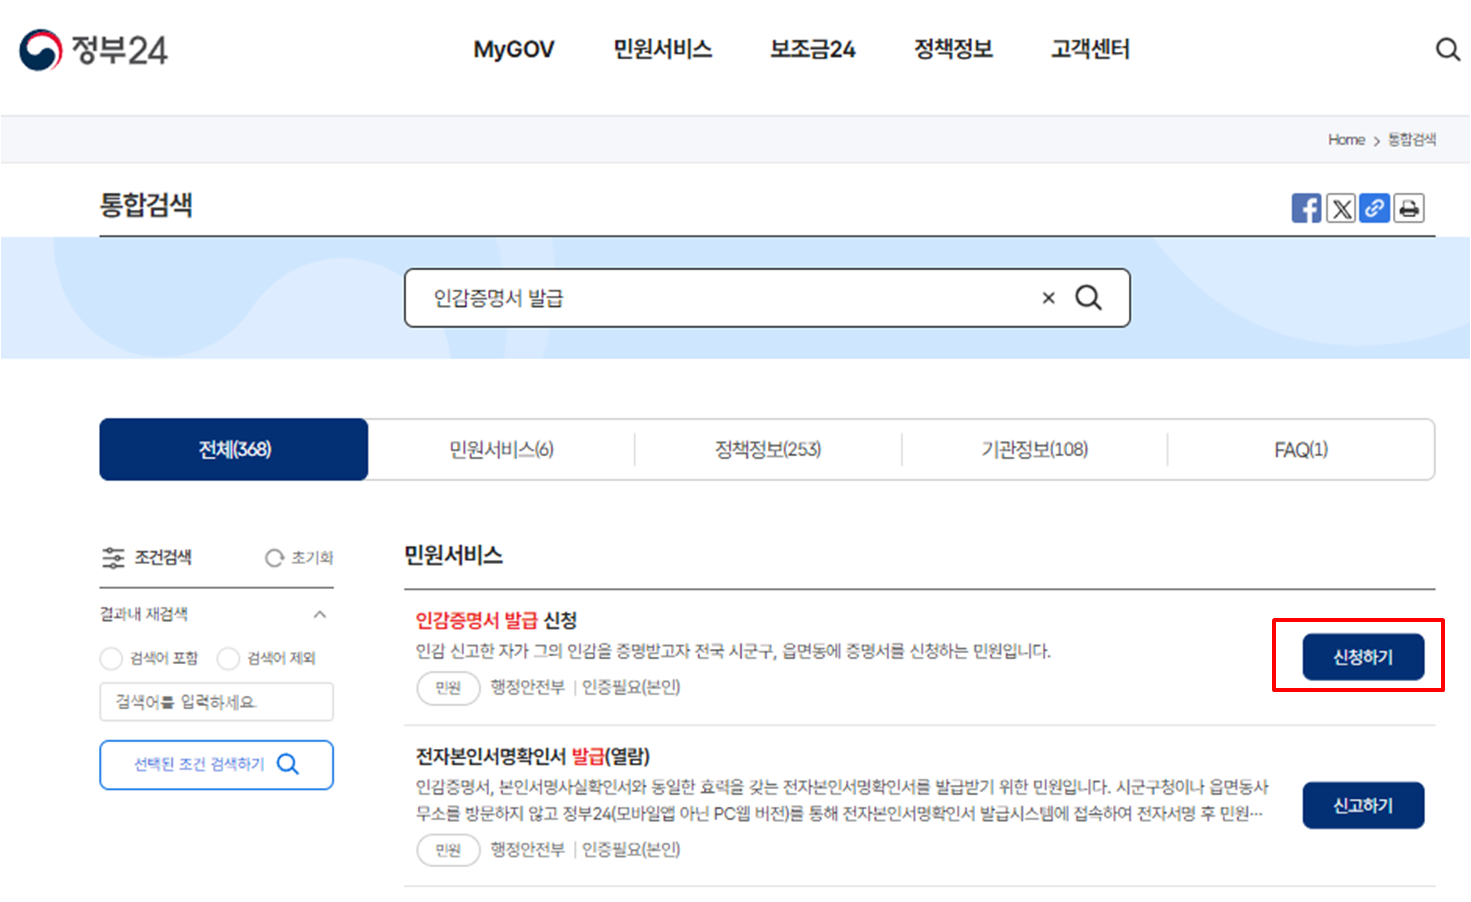Image resolution: width=1471 pixels, height=902 pixels.
Task: Switch to the 민원서비스(6) tab
Action: point(501,449)
